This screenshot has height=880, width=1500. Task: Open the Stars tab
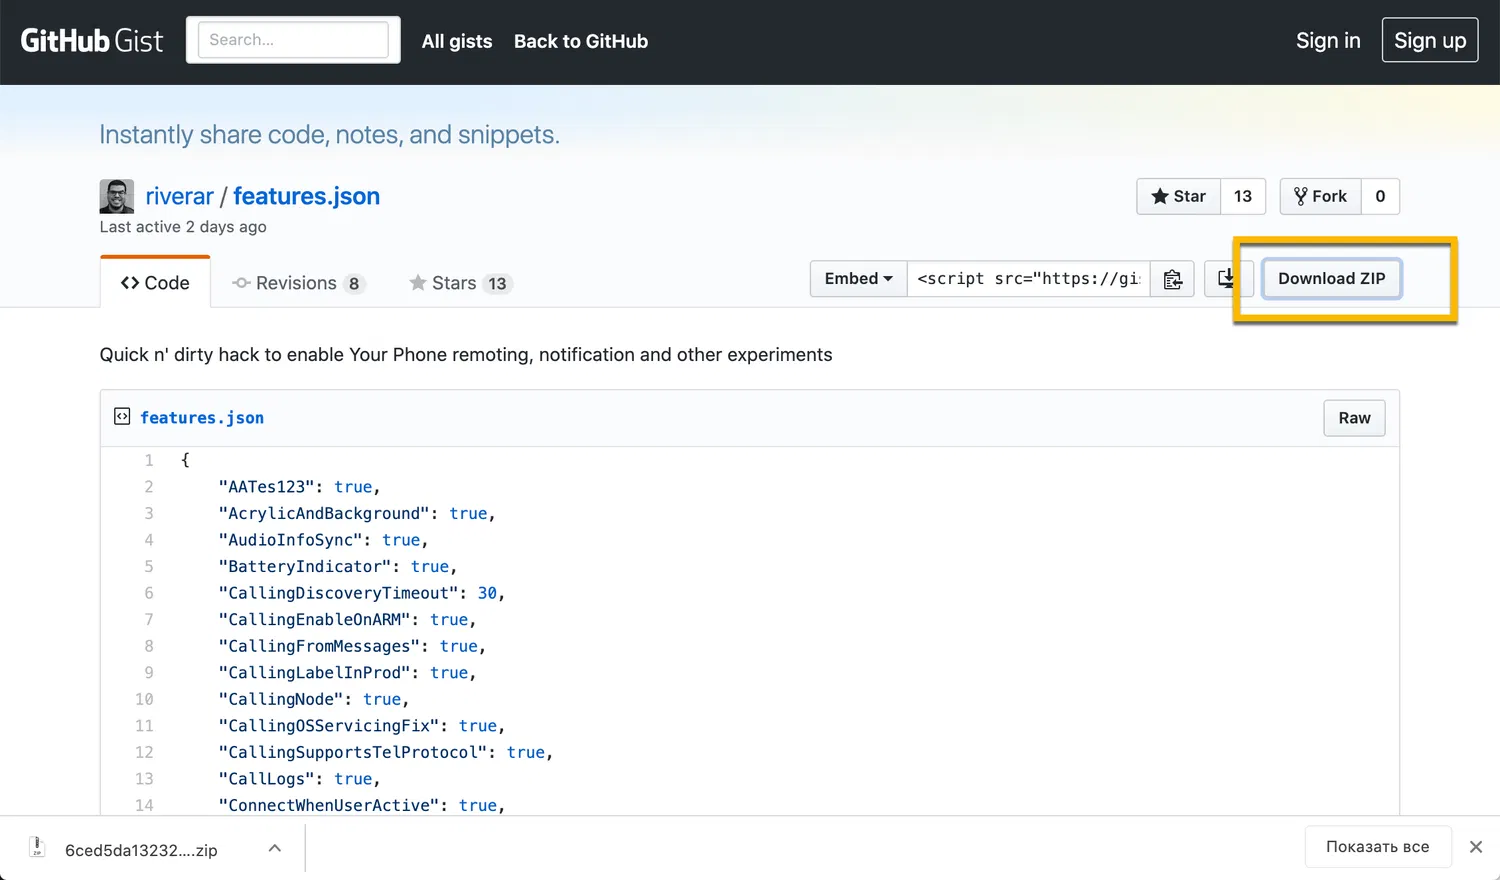coord(460,284)
